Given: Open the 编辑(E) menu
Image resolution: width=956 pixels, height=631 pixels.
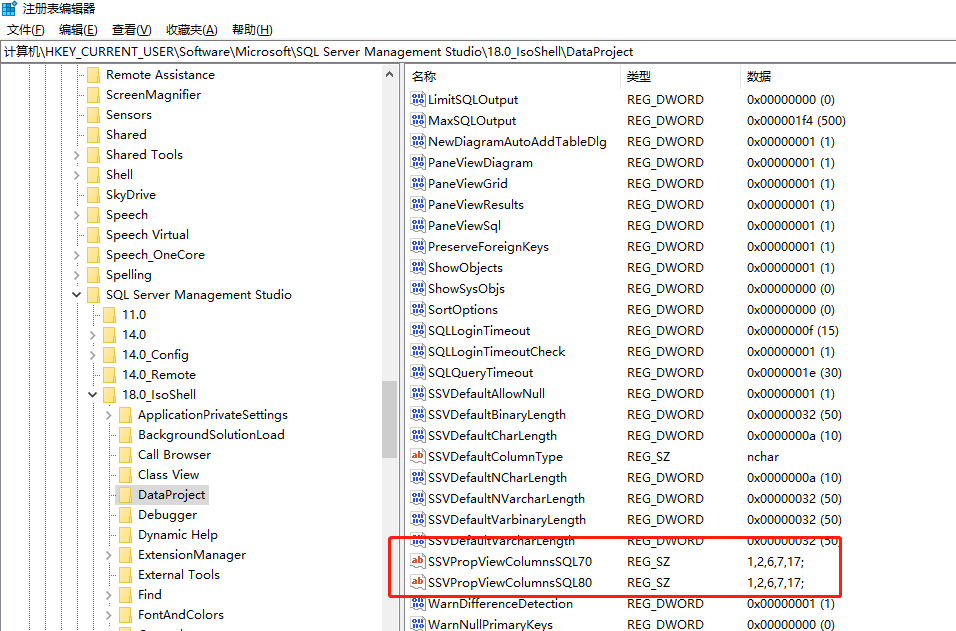Looking at the screenshot, I should click(78, 30).
